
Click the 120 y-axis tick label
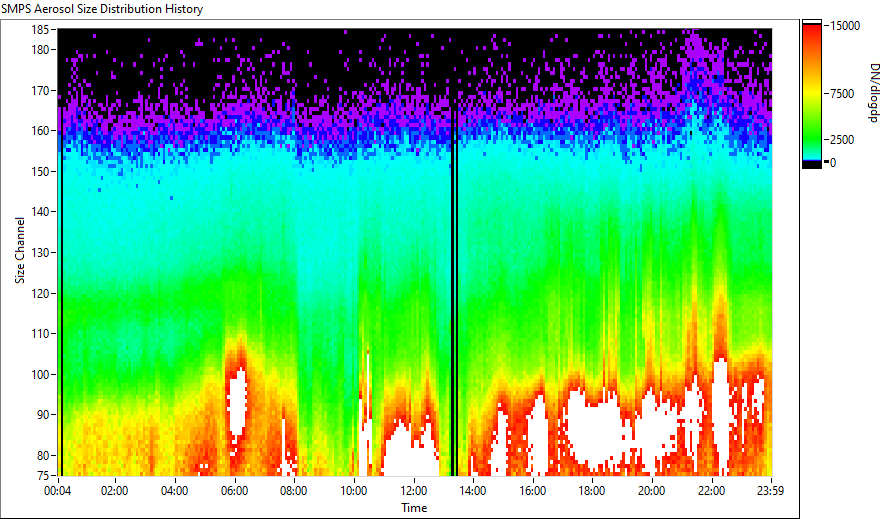pos(40,293)
